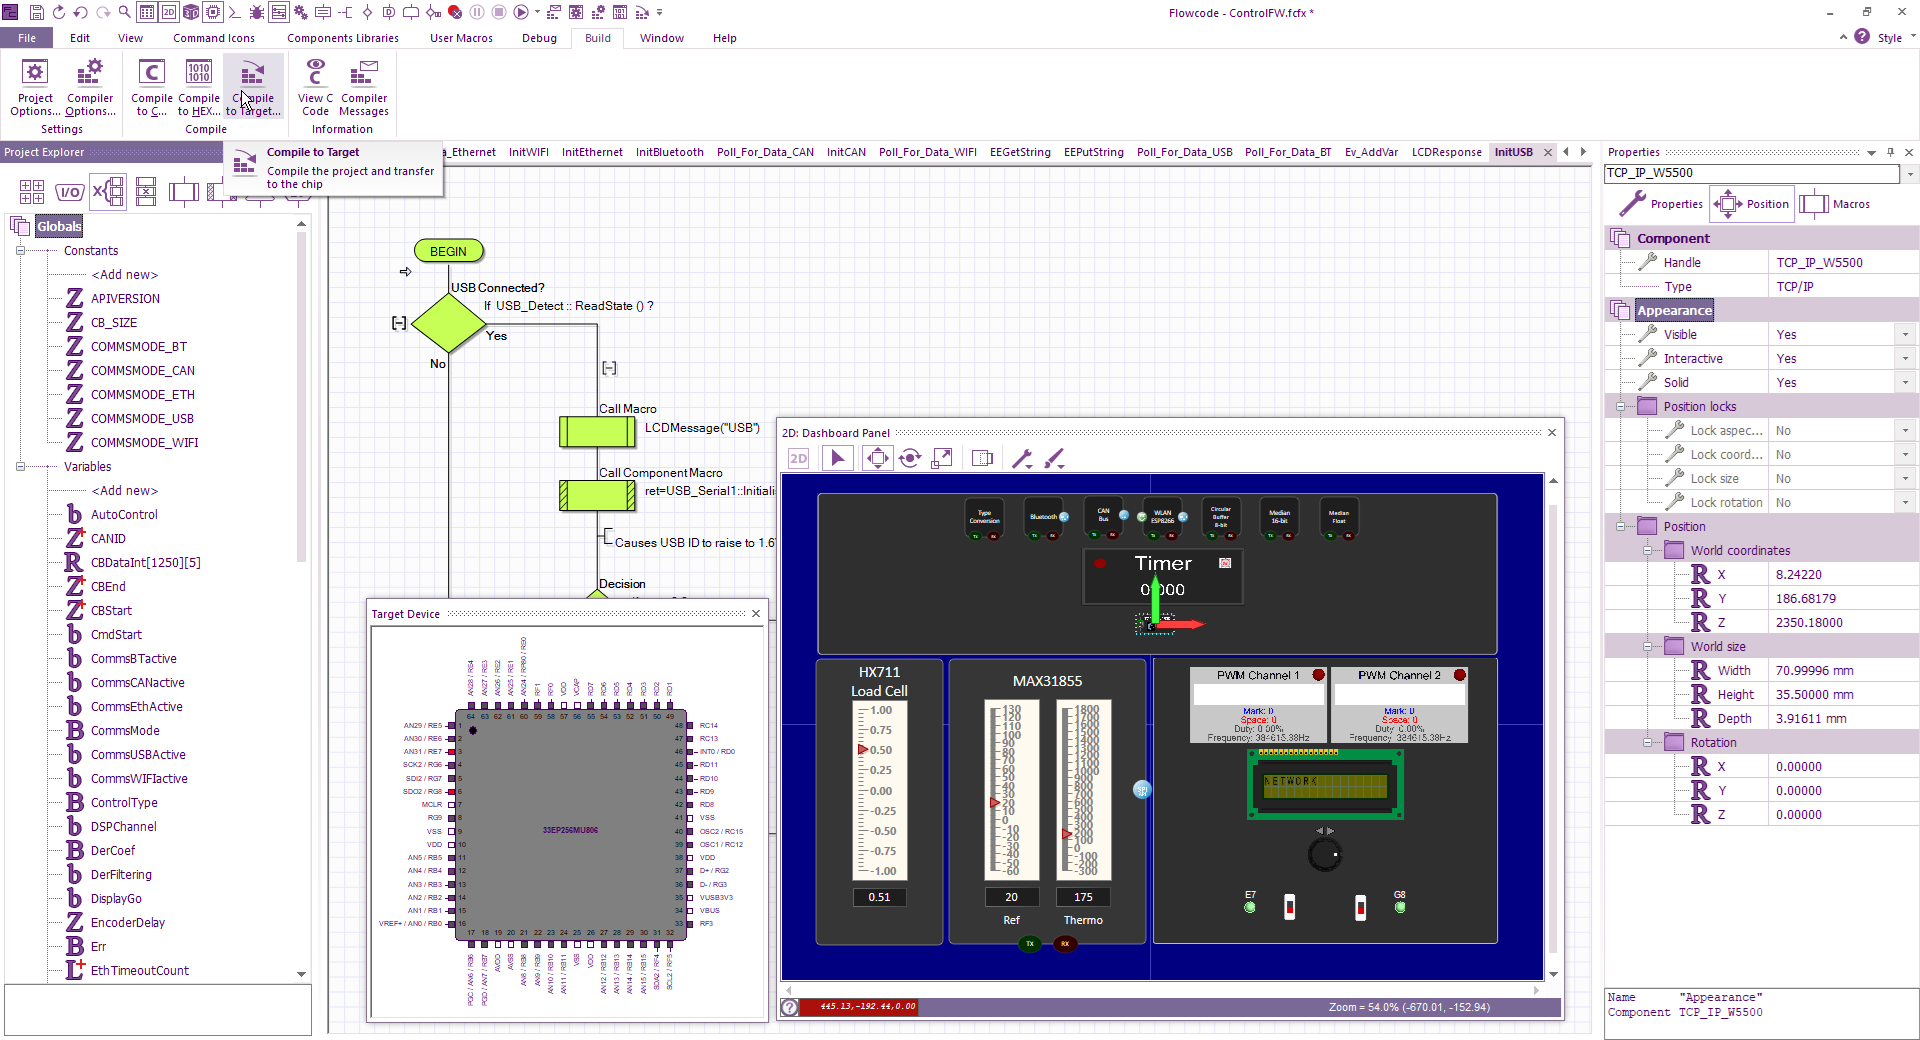This screenshot has height=1040, width=1920.
Task: Open the Lock aspect dropdown
Action: pyautogui.click(x=1906, y=431)
